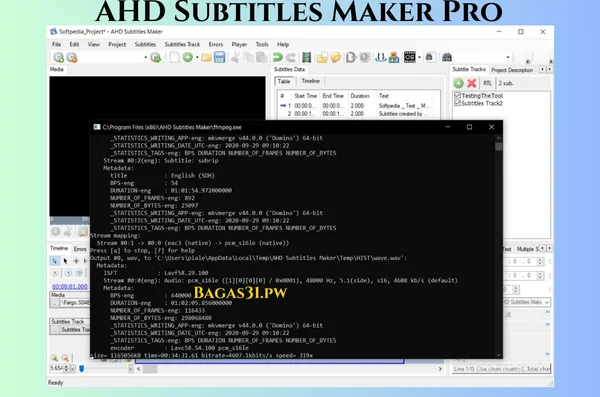Click the Media browse '...' button

point(55,303)
